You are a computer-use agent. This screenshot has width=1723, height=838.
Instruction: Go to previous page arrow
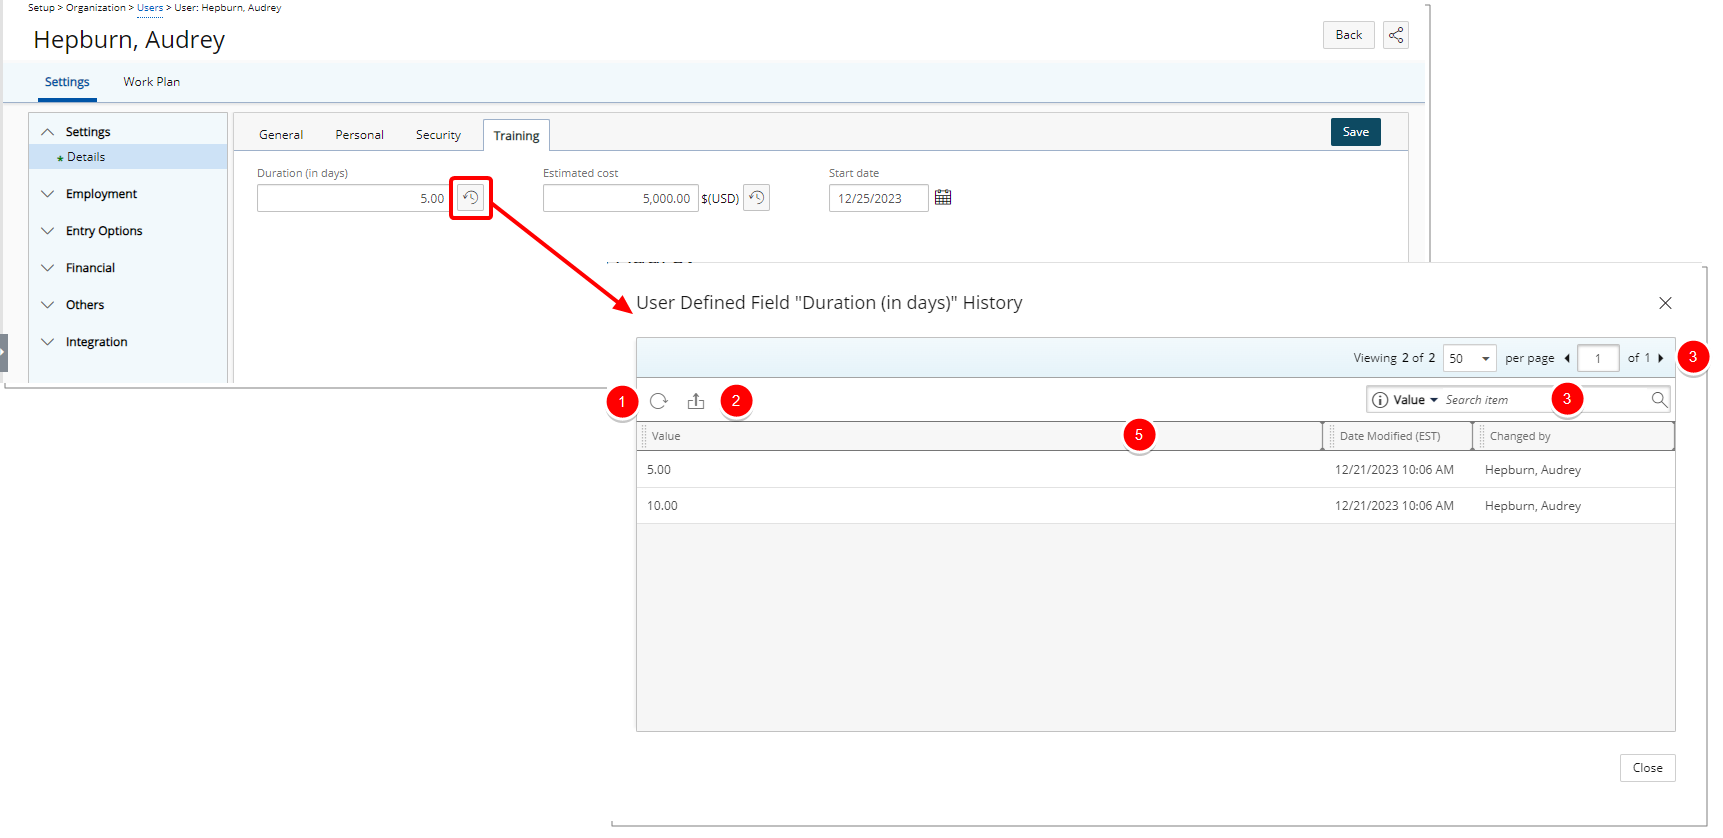1567,358
